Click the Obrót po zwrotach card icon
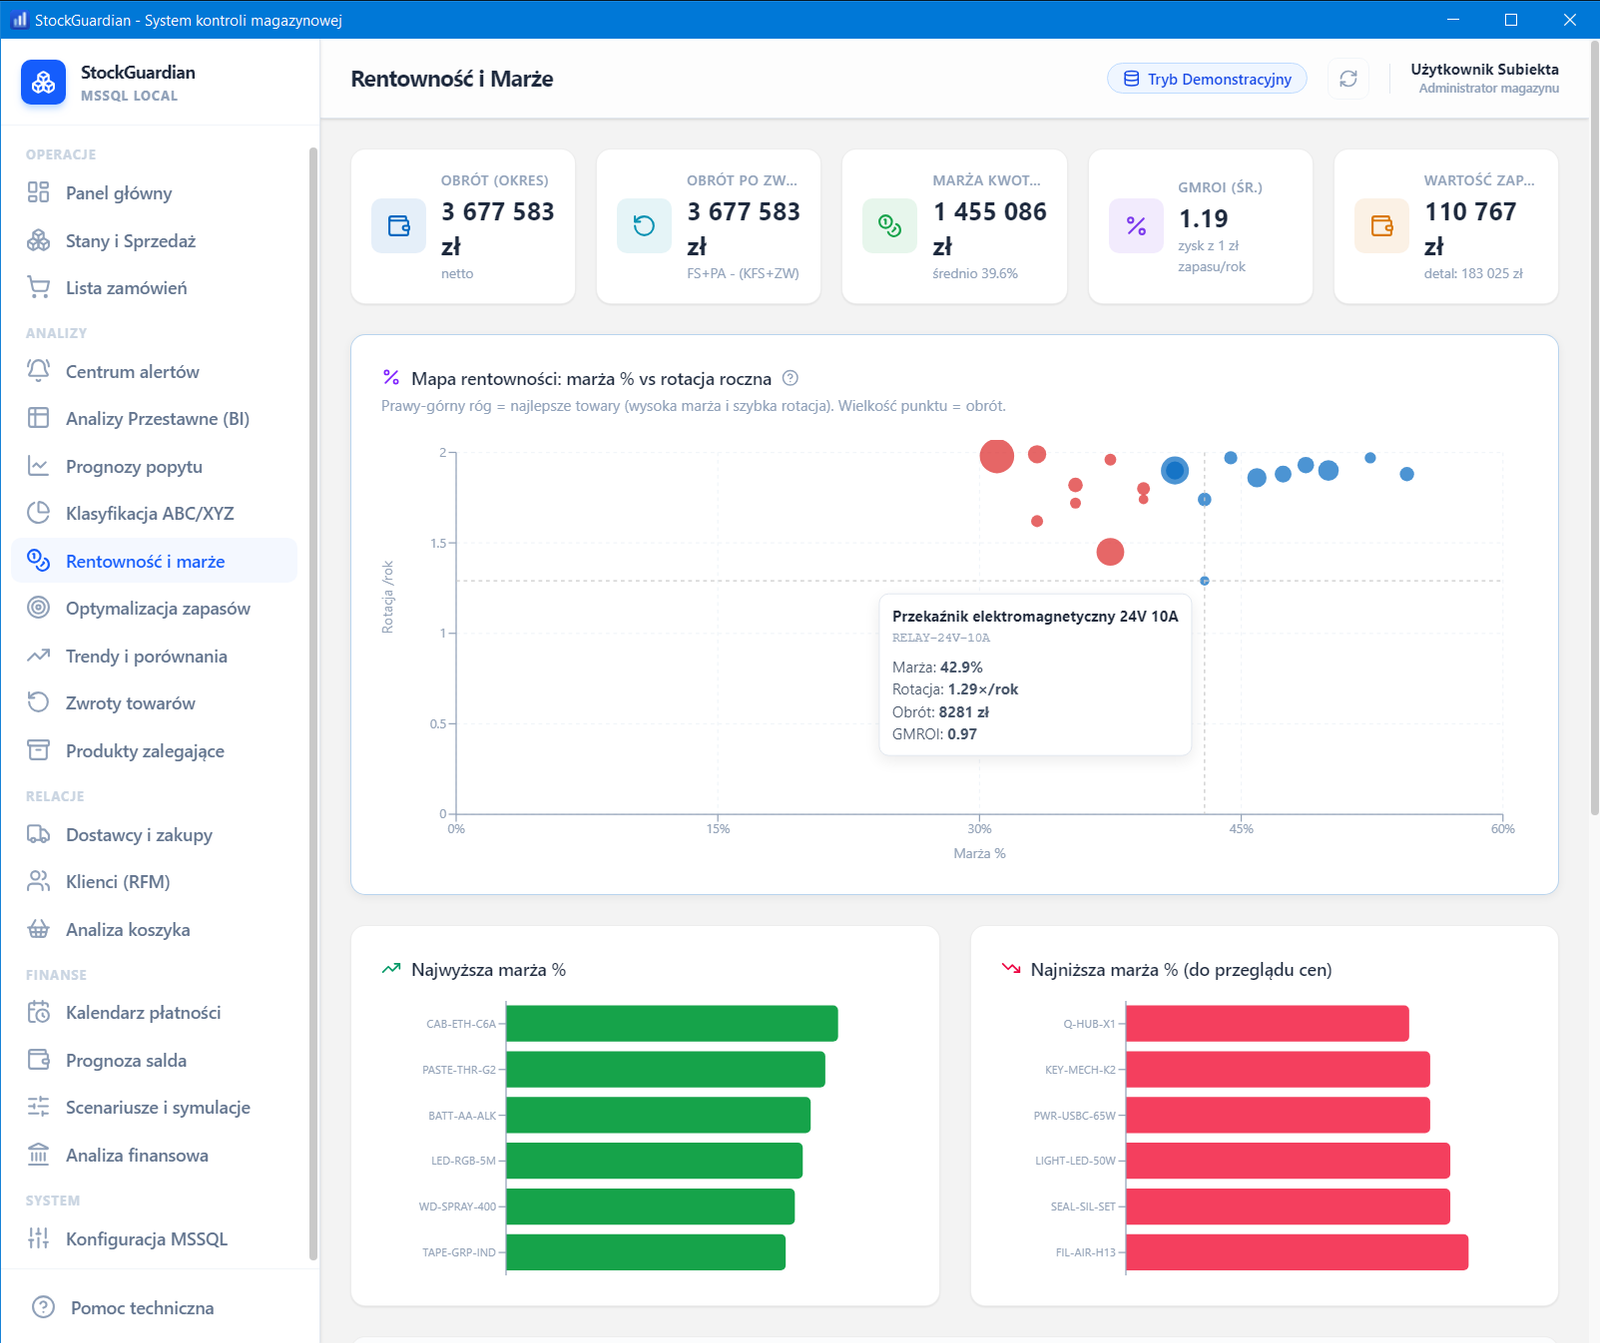Viewport: 1600px width, 1343px height. [644, 226]
